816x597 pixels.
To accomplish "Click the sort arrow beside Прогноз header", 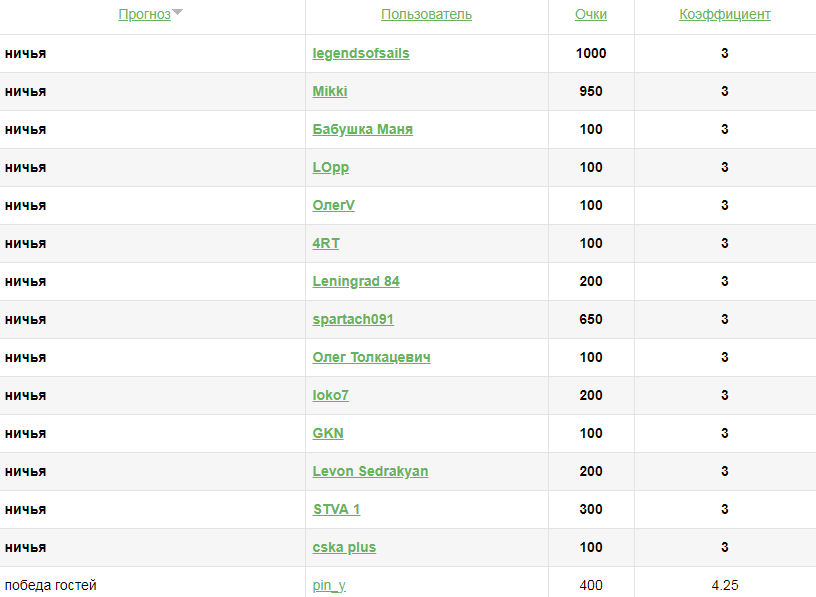I will pos(177,13).
